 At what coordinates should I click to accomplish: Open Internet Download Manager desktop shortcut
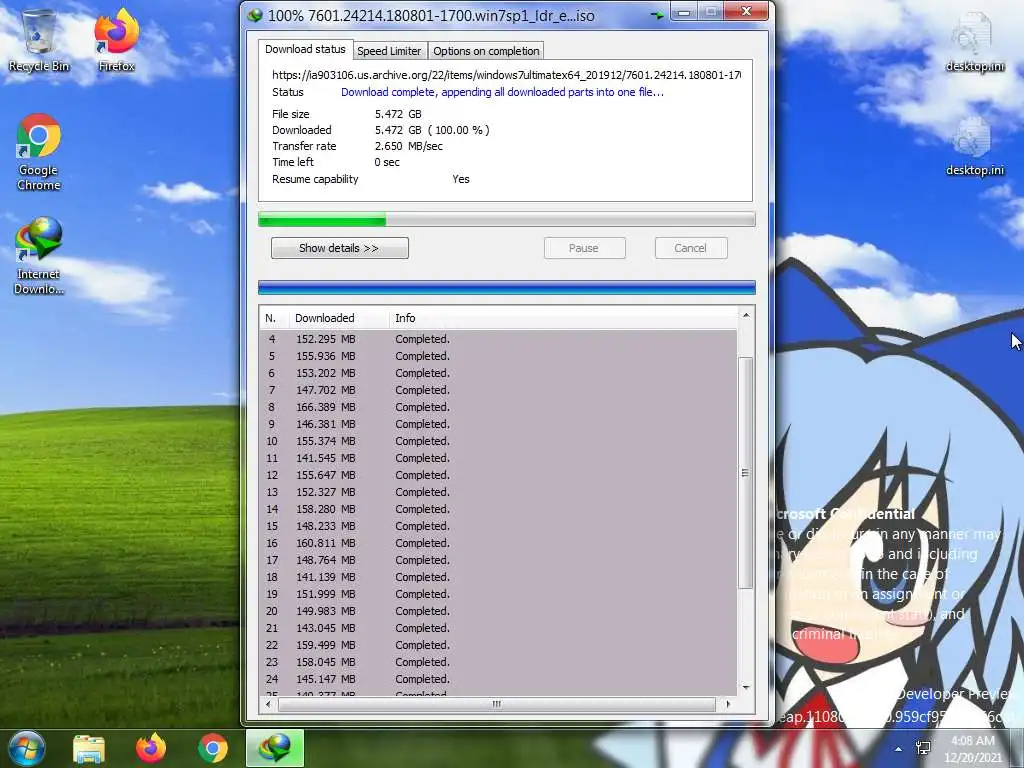coord(39,256)
